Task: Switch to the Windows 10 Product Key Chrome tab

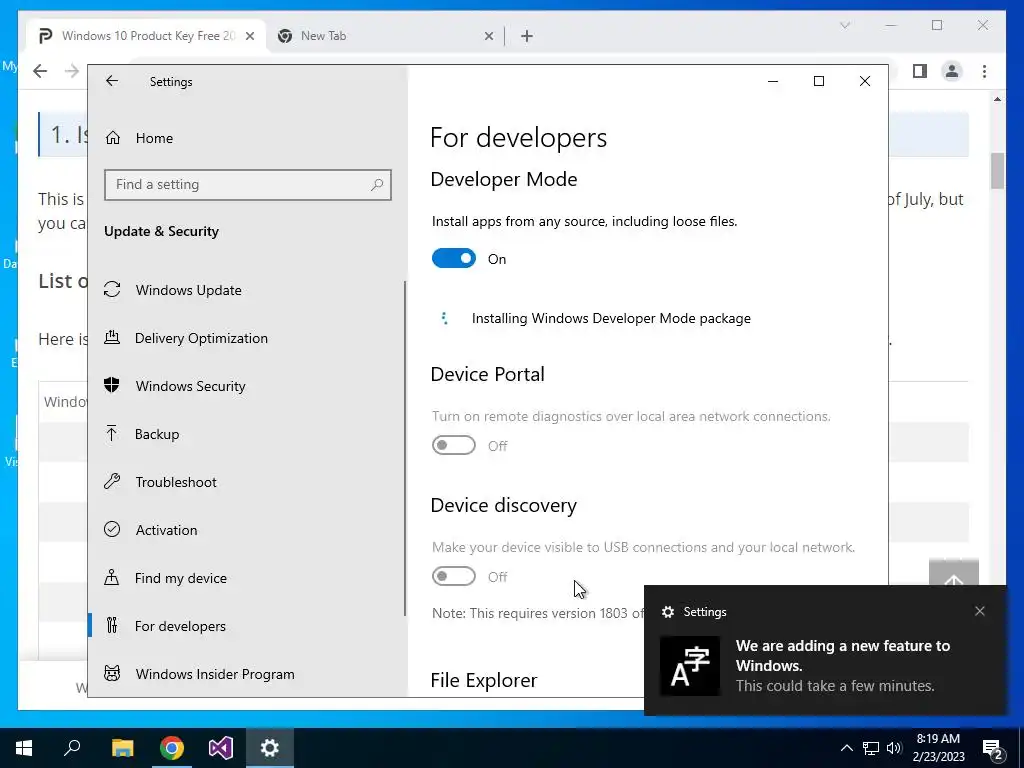Action: pyautogui.click(x=148, y=36)
